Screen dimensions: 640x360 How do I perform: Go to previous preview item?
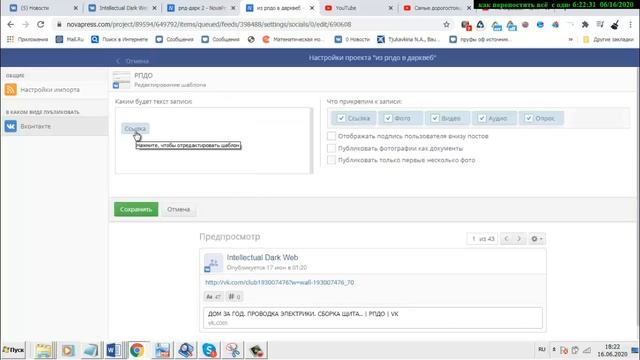click(x=506, y=239)
